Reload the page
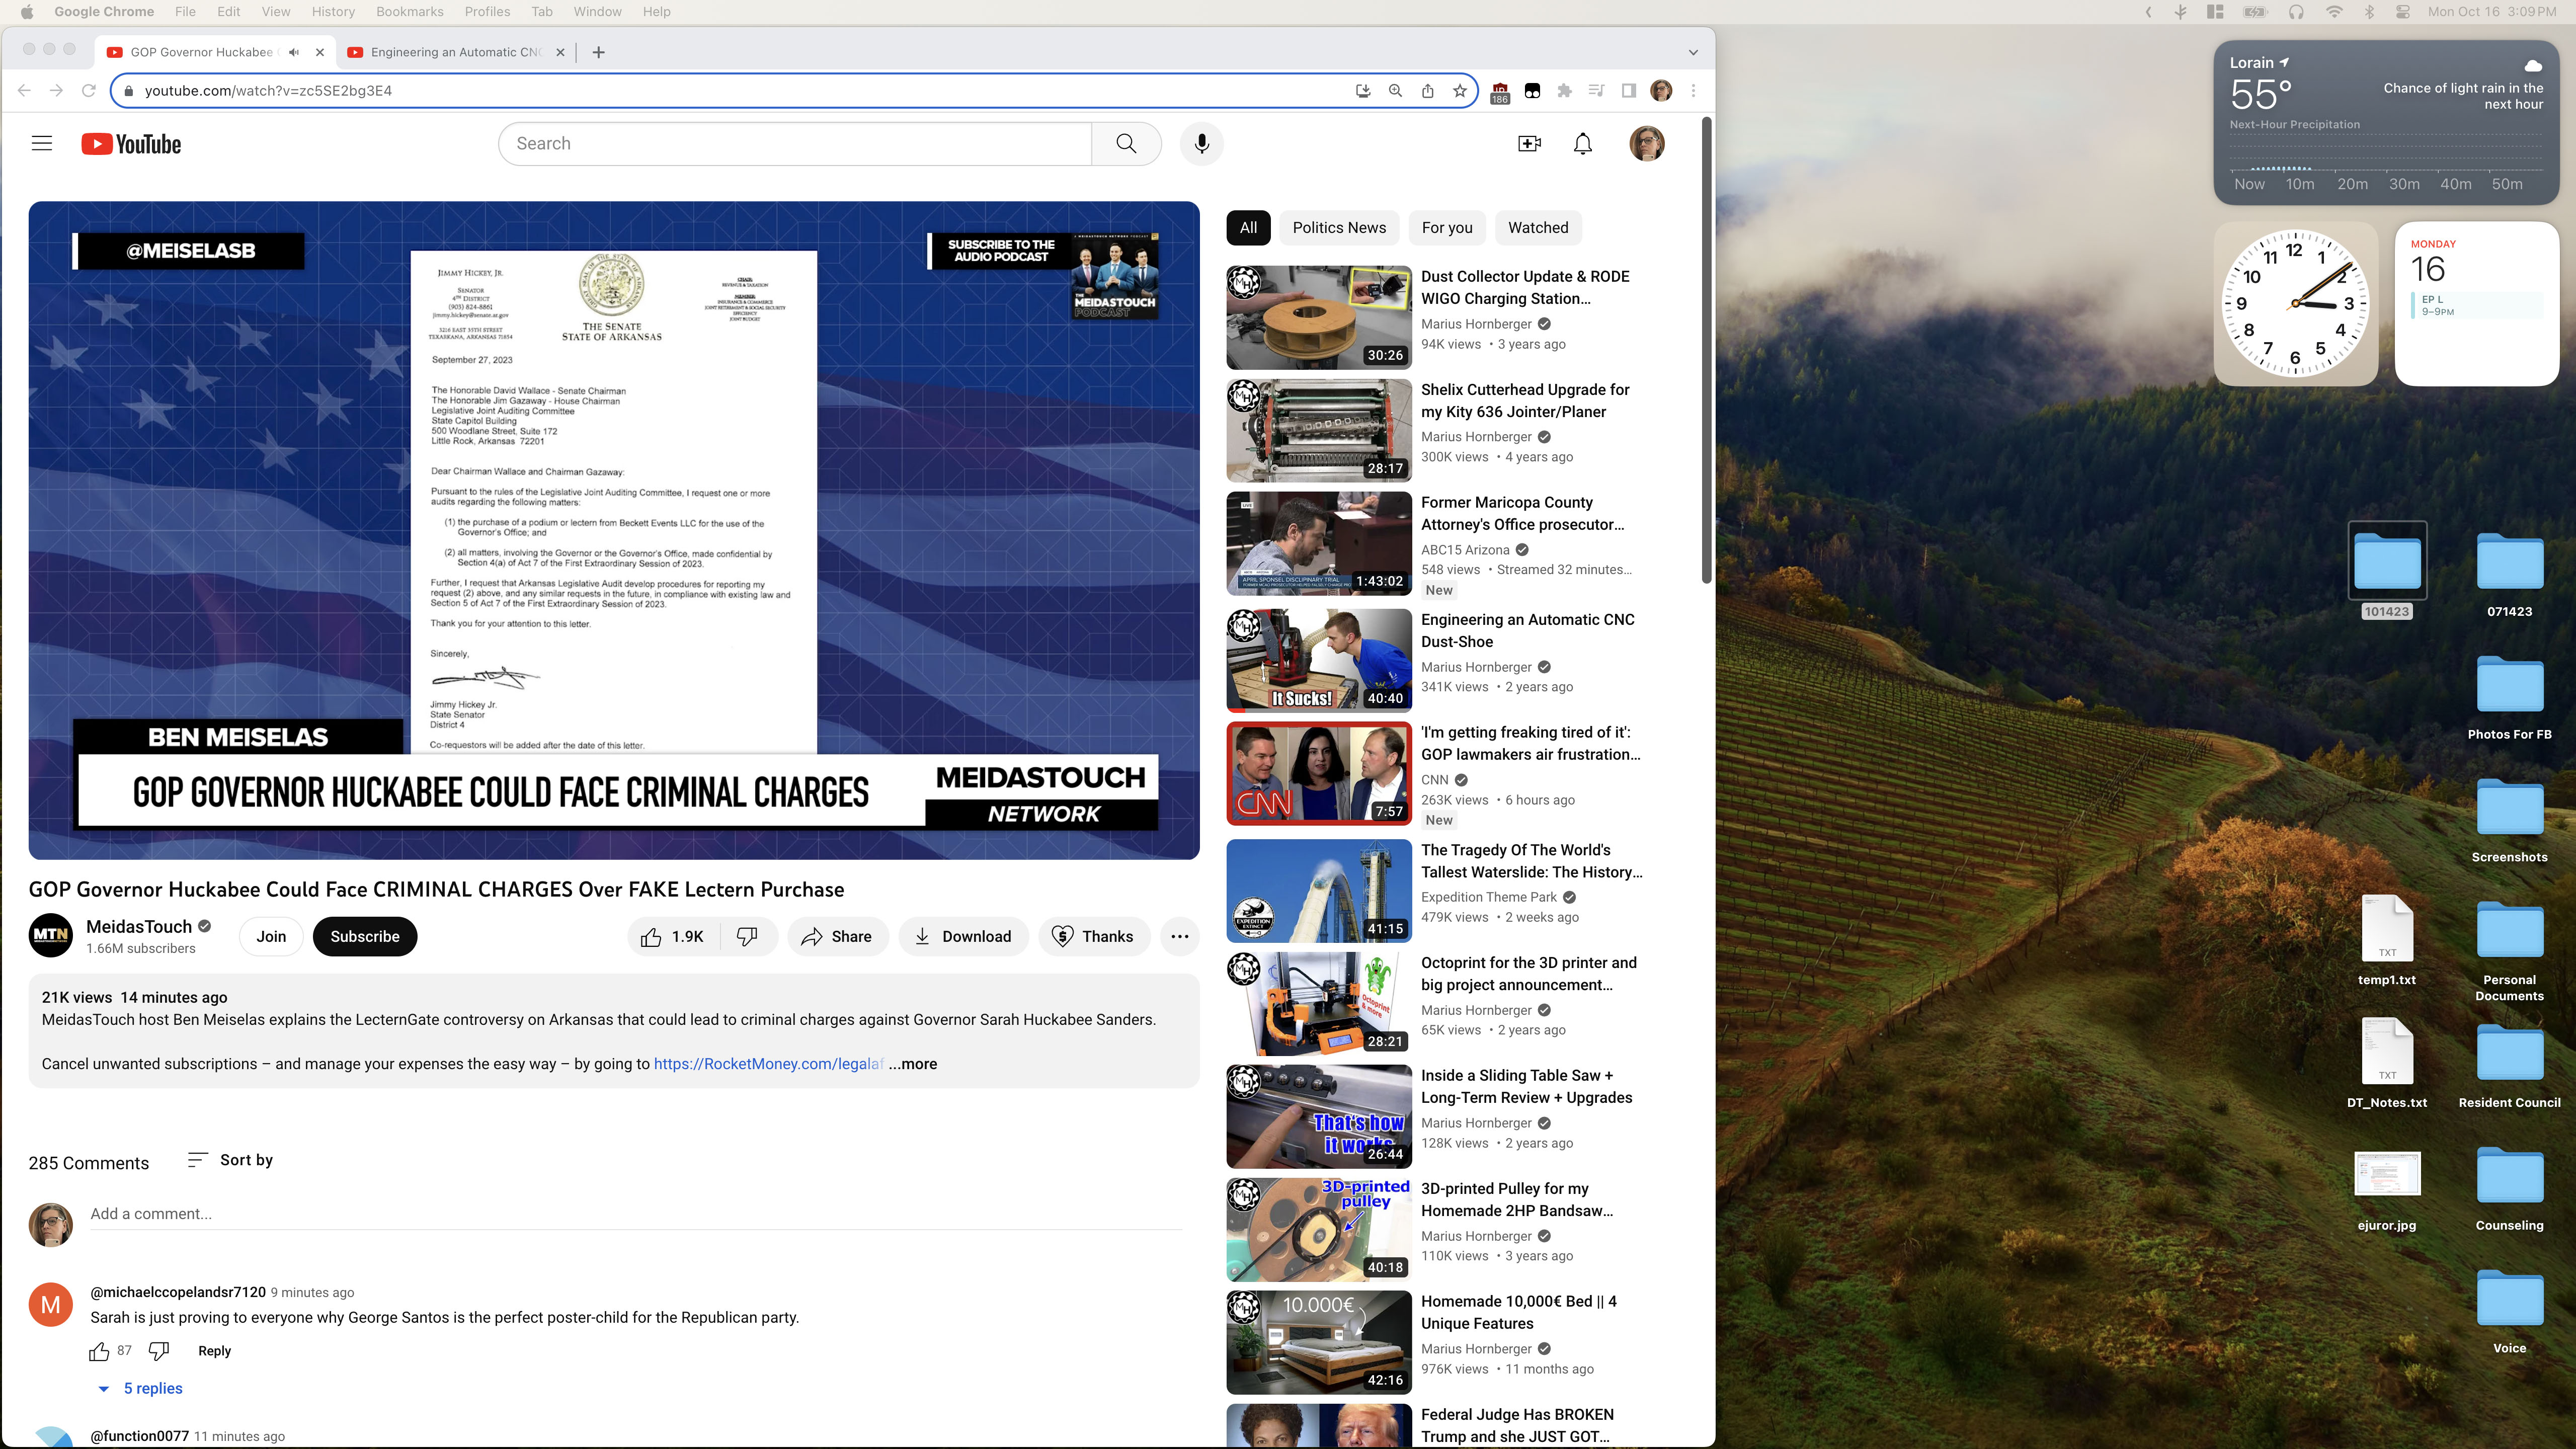2576x1449 pixels. coord(88,91)
